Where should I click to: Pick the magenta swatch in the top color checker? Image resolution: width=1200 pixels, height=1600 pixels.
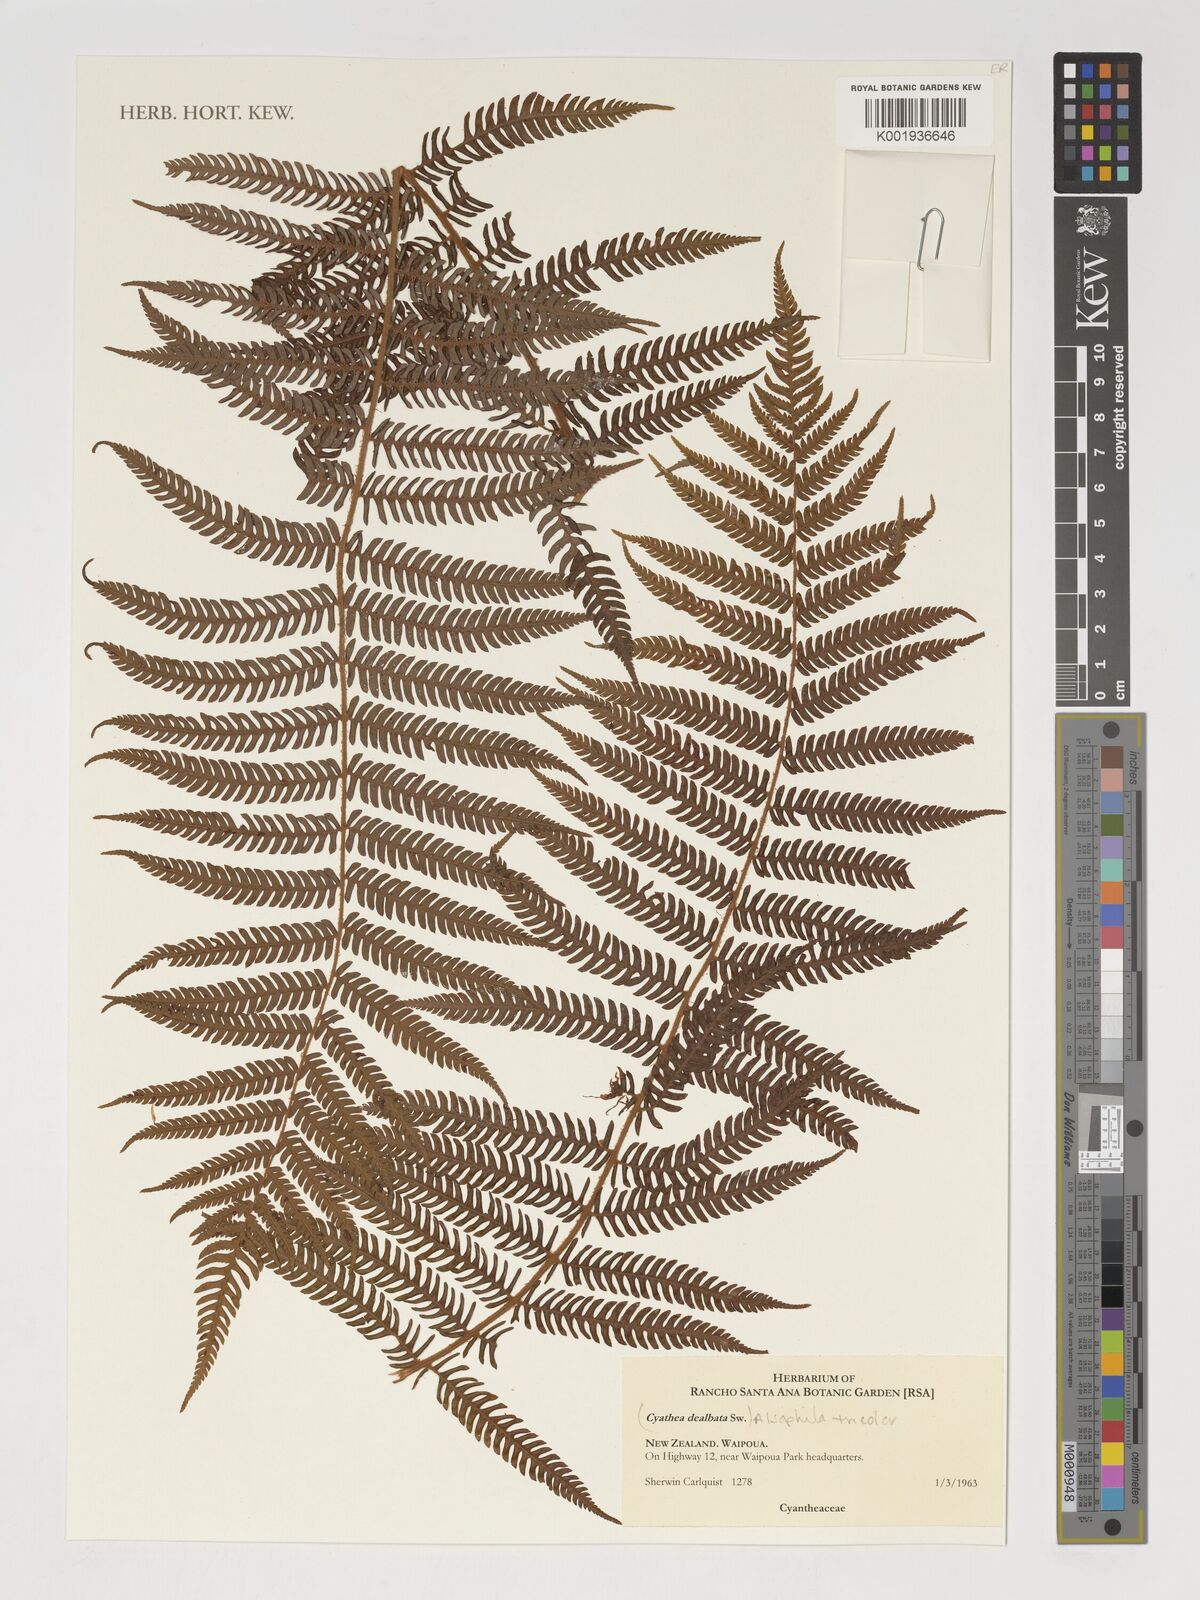point(1085,152)
